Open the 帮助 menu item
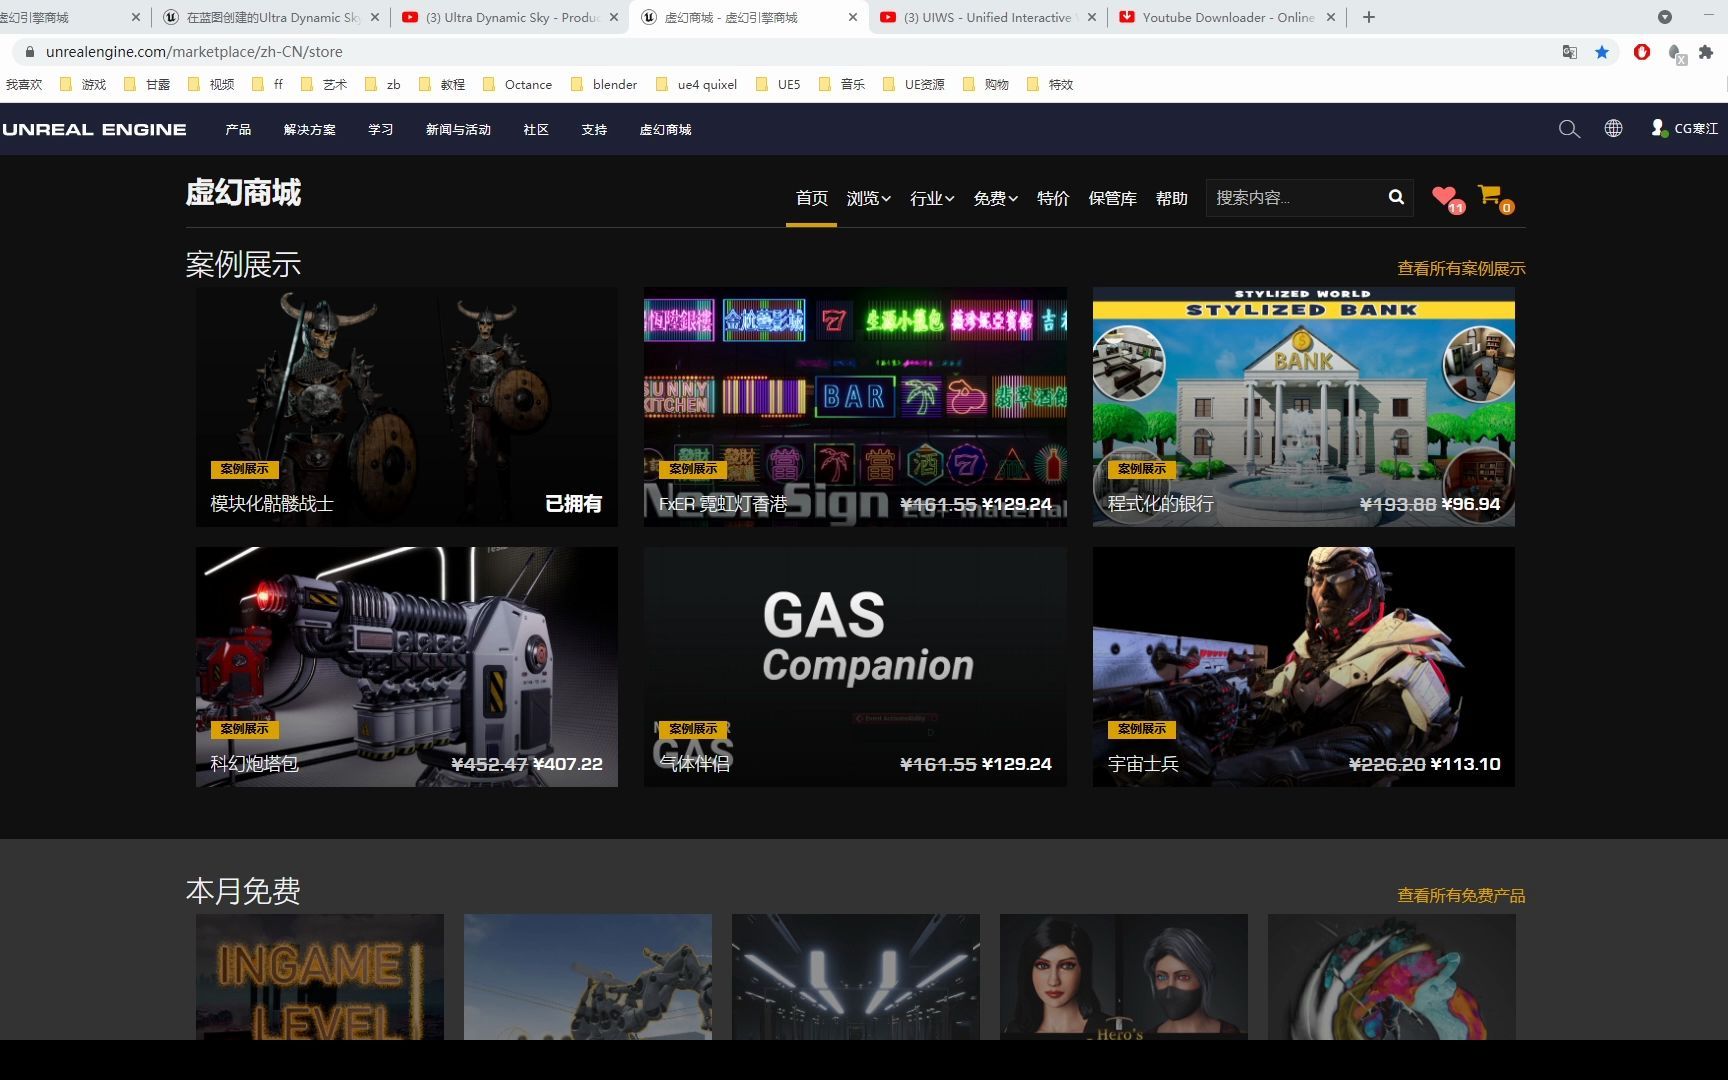Image resolution: width=1728 pixels, height=1080 pixels. [1171, 198]
